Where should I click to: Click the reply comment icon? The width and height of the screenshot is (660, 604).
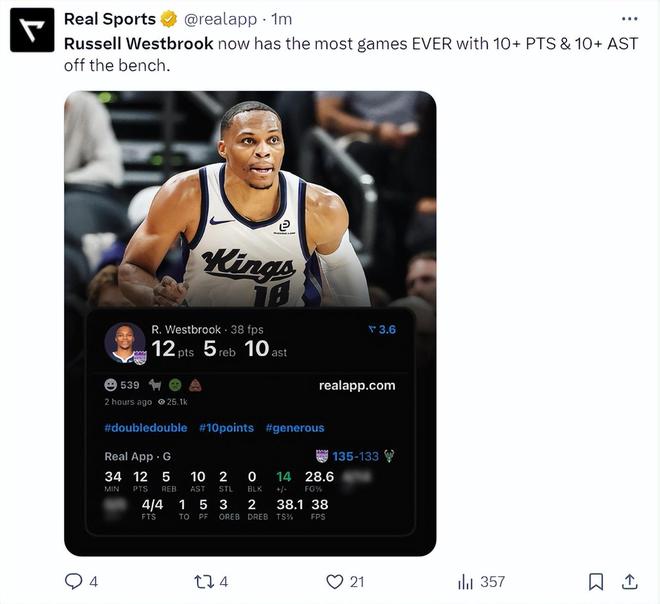(73, 581)
